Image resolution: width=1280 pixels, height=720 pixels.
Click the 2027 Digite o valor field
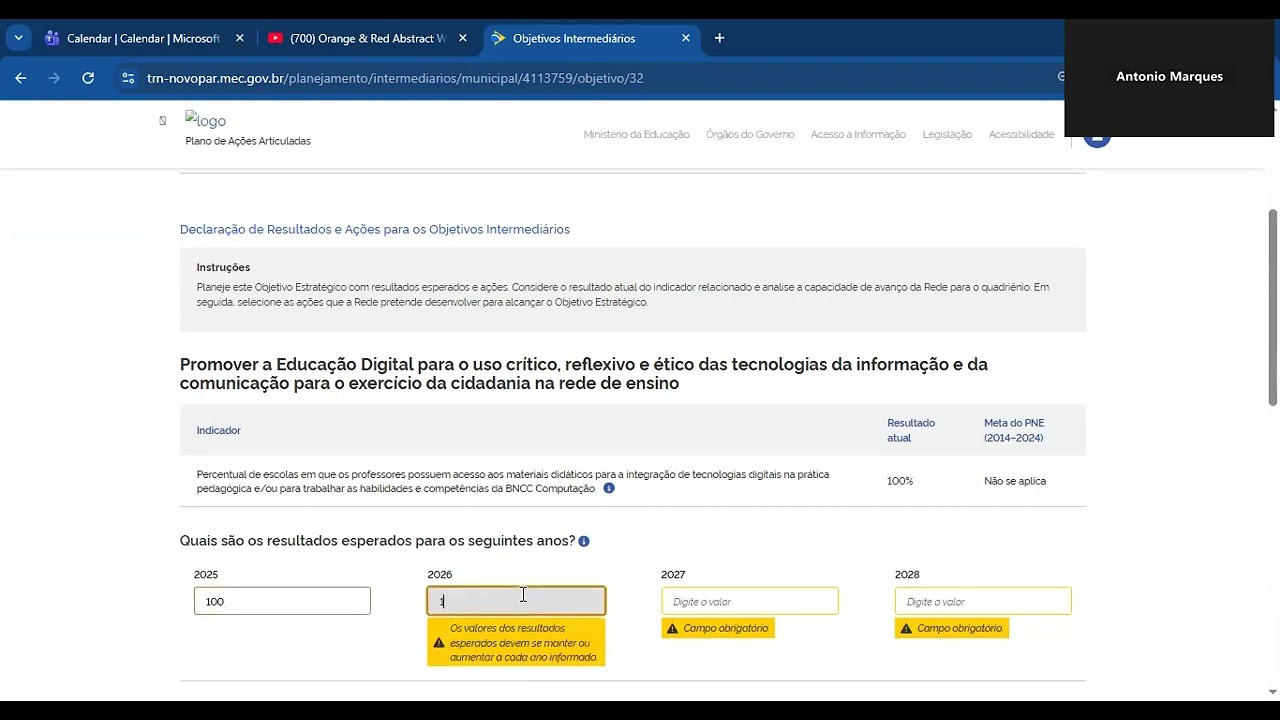coord(750,601)
